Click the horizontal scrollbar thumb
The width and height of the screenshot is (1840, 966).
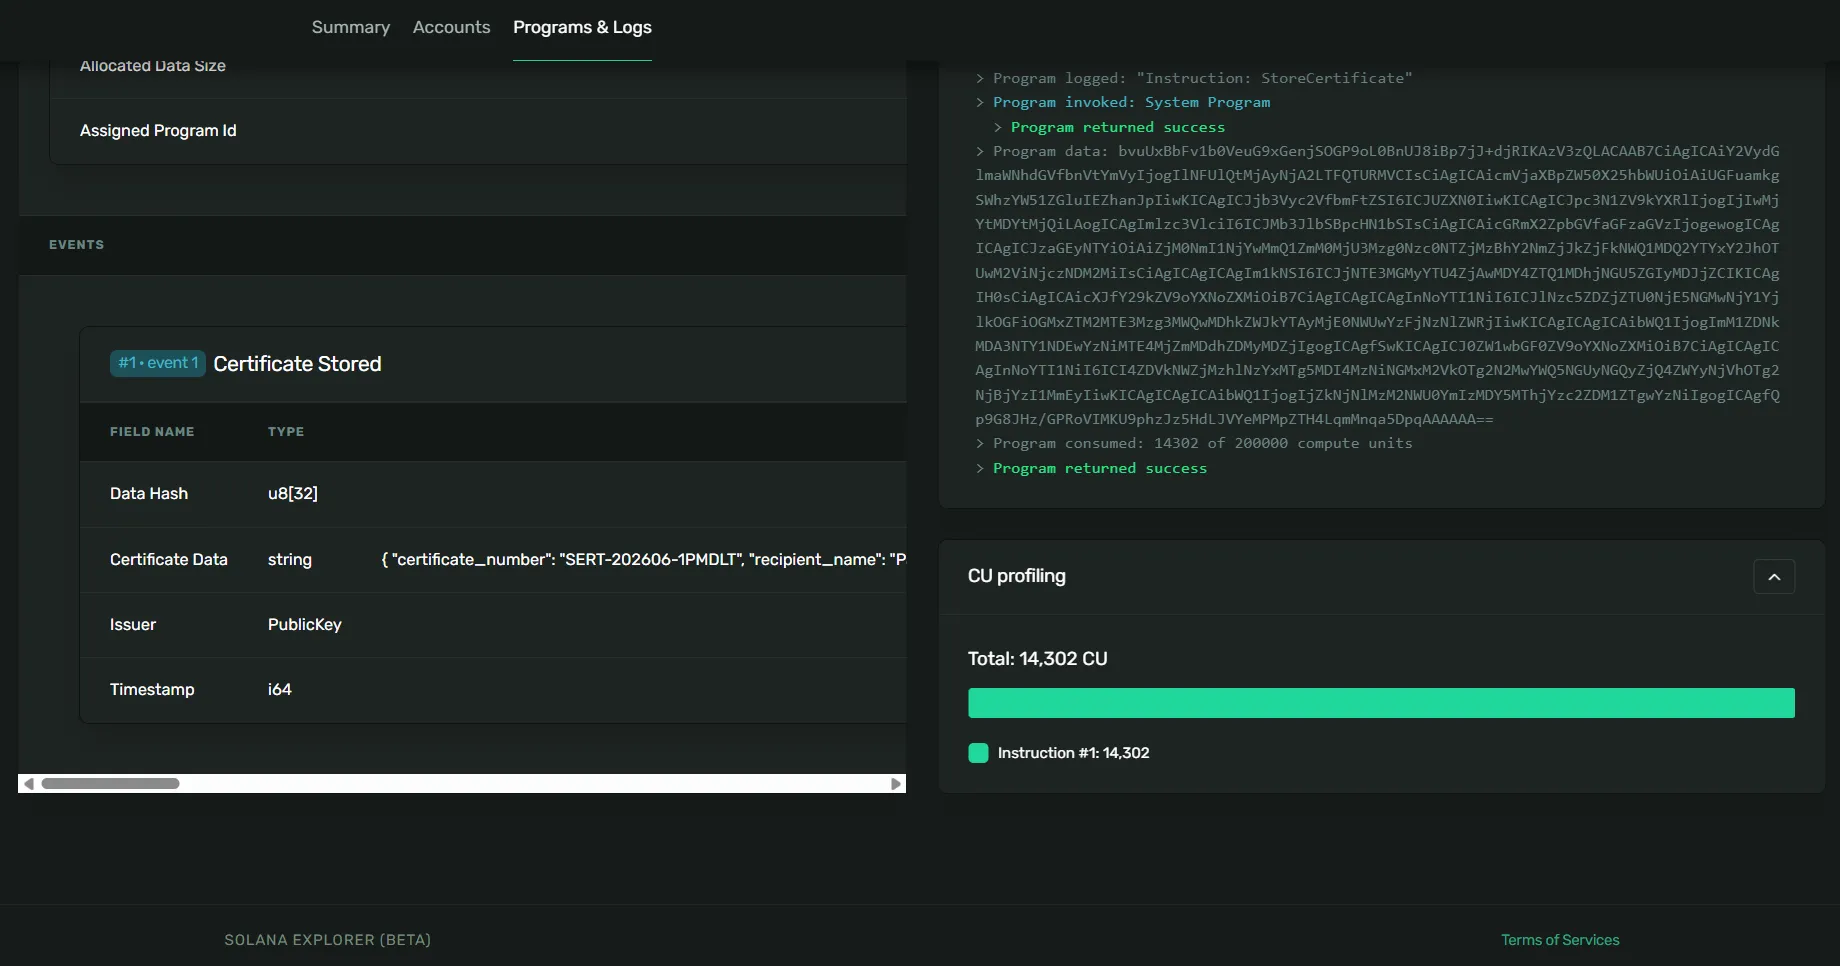pos(110,784)
